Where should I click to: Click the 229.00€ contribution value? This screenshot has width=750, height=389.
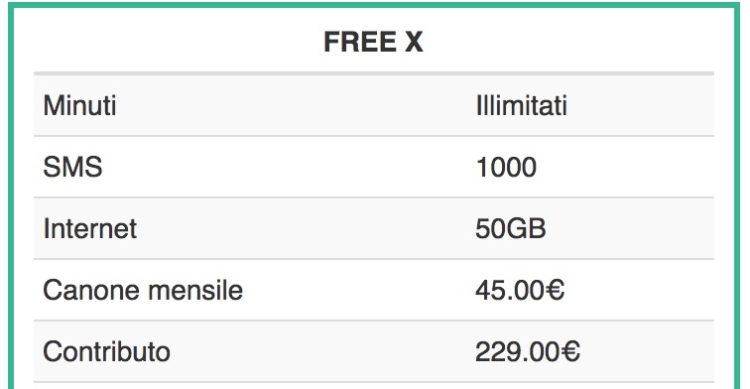[x=528, y=352]
